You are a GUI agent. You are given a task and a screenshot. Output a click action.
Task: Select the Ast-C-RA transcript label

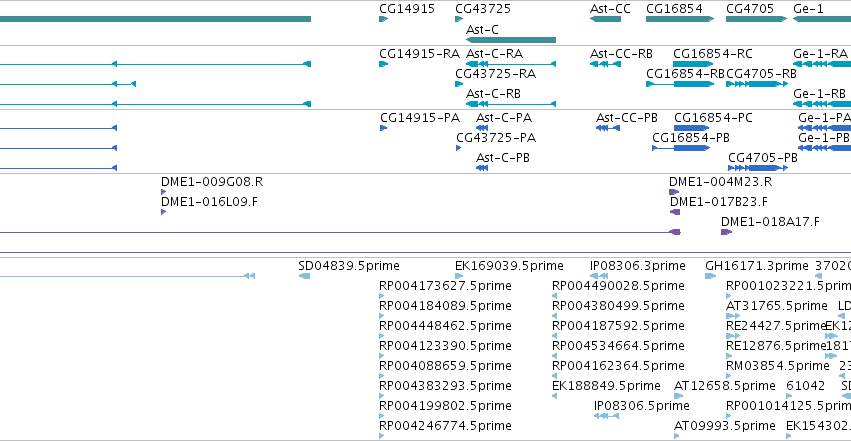click(494, 54)
